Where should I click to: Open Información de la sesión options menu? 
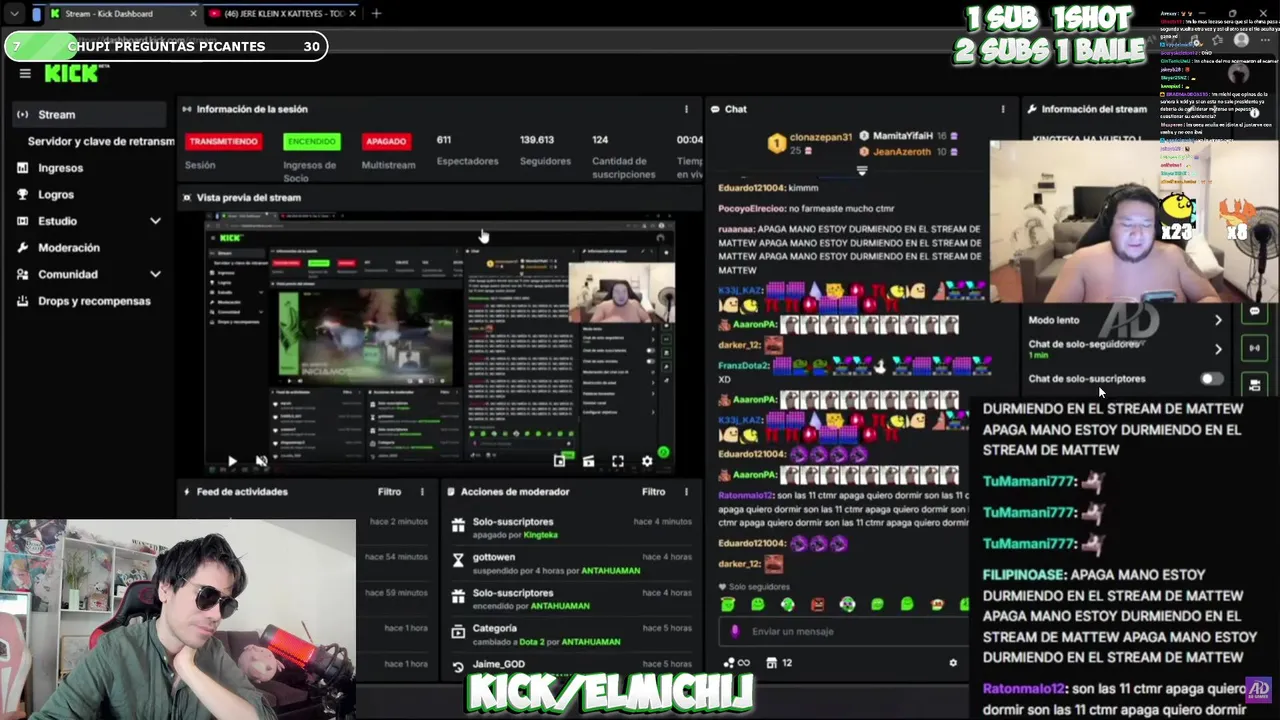pos(686,109)
